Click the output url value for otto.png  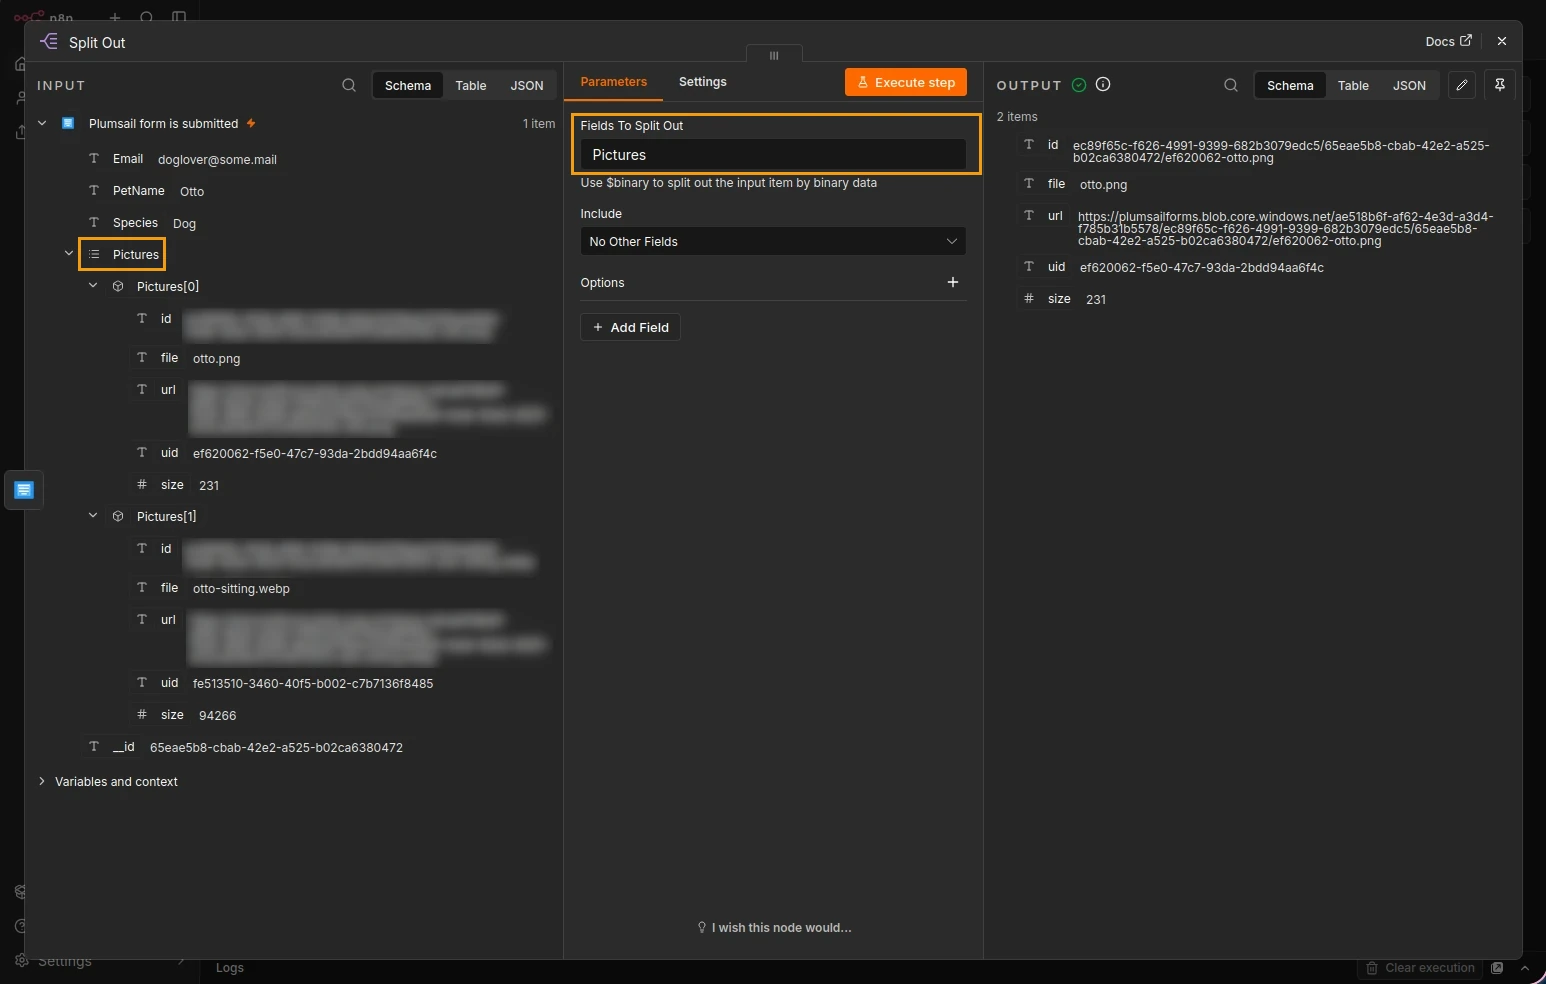pyautogui.click(x=1286, y=229)
